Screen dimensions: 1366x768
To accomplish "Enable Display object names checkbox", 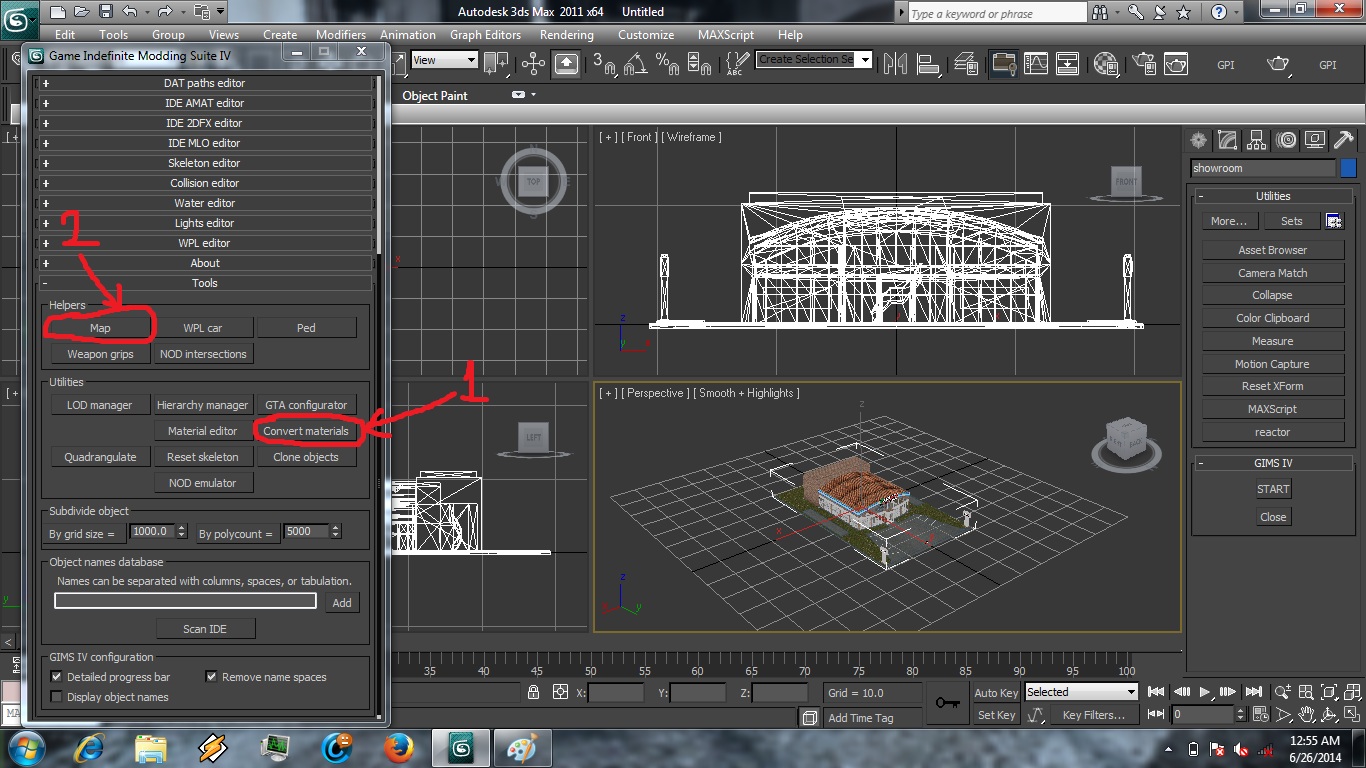I will 57,697.
